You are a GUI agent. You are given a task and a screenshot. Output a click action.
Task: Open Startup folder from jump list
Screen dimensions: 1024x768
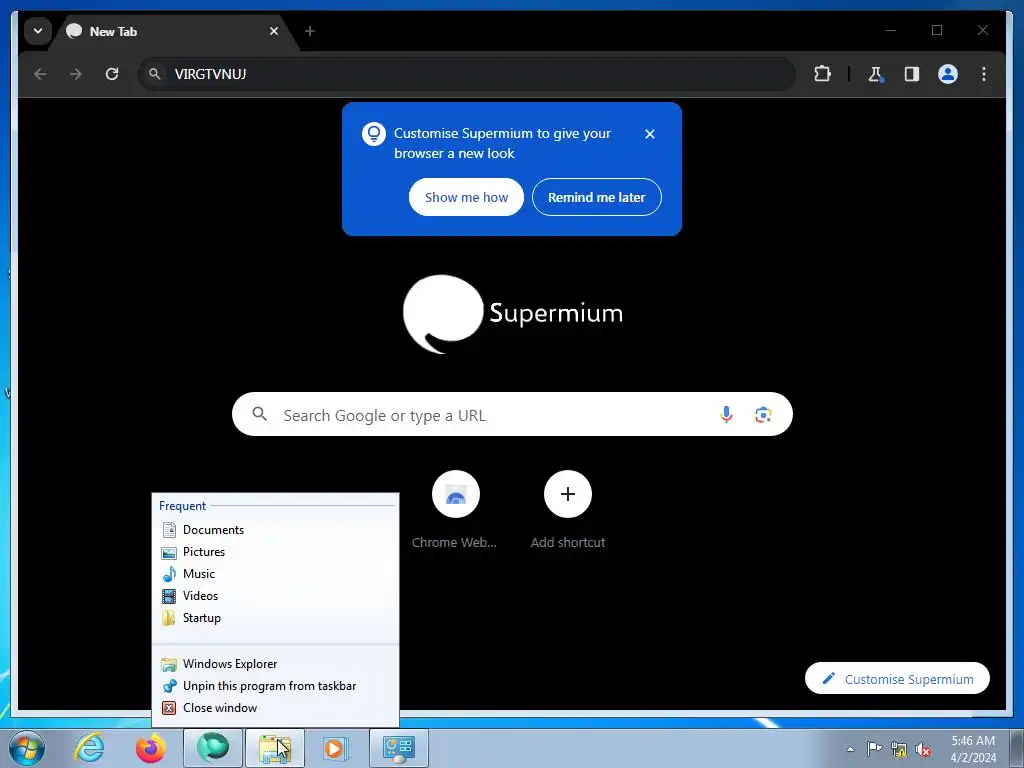point(276,618)
